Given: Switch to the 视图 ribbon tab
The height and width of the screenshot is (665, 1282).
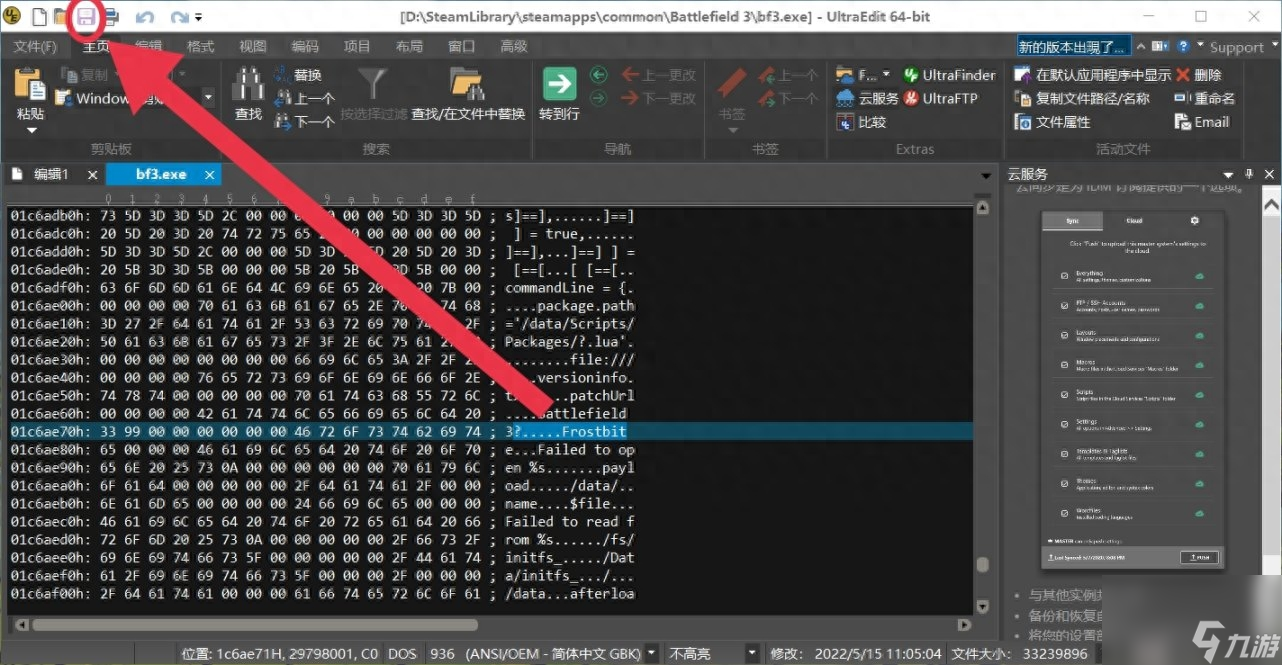Looking at the screenshot, I should click(x=253, y=47).
